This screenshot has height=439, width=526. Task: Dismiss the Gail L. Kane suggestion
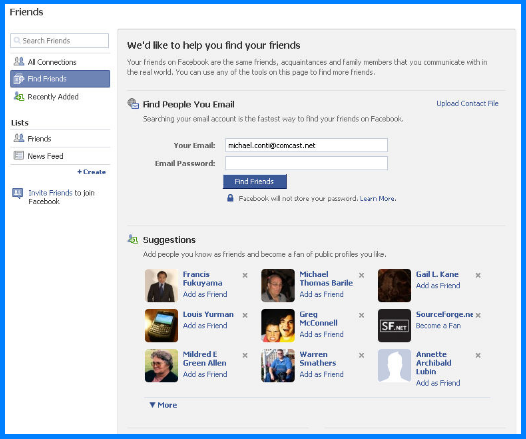point(478,275)
